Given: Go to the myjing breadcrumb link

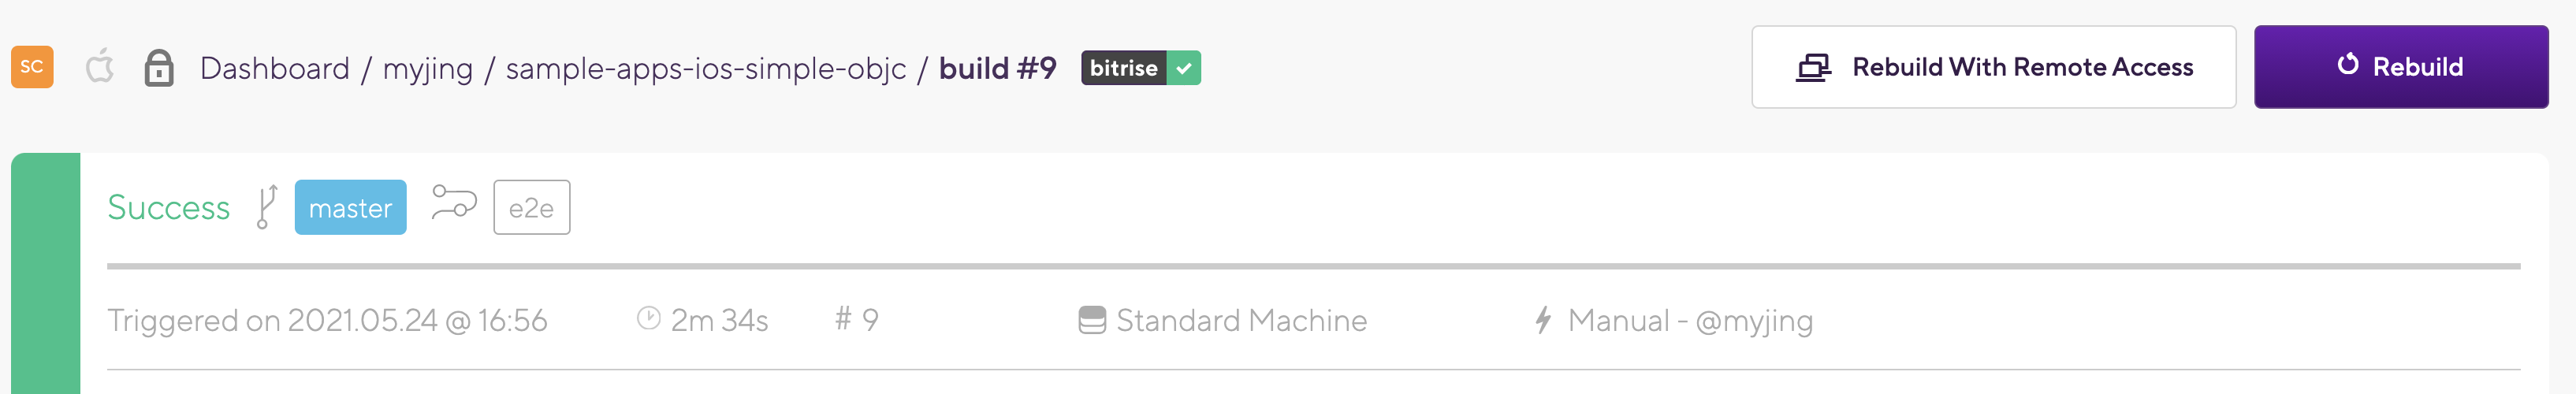Looking at the screenshot, I should pos(427,68).
